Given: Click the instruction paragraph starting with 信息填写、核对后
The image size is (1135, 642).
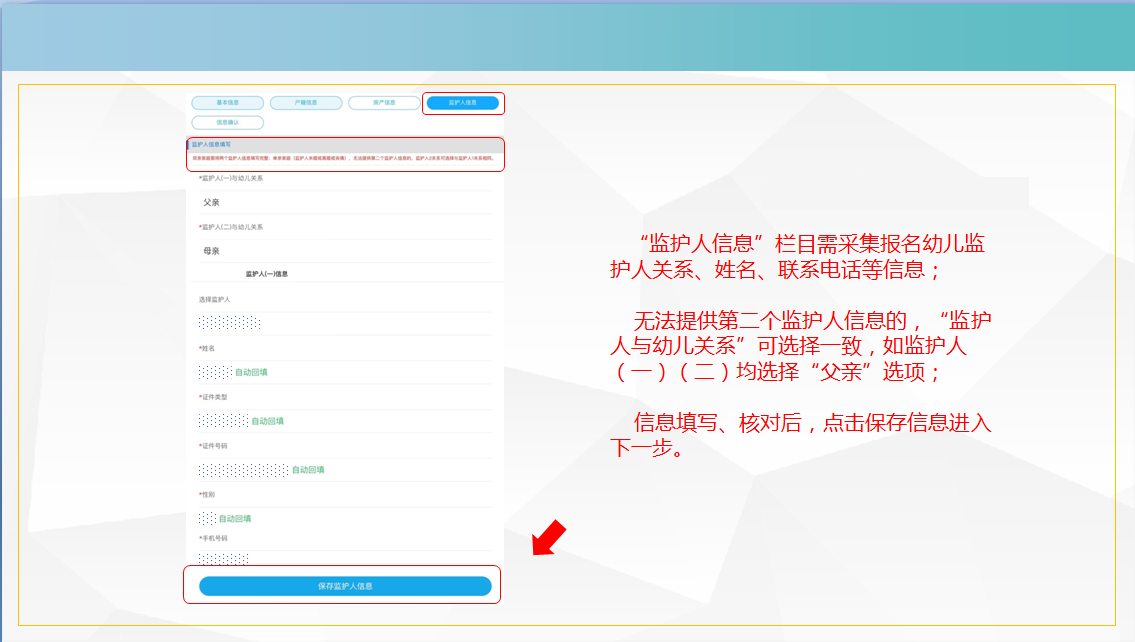Looking at the screenshot, I should [x=800, y=434].
